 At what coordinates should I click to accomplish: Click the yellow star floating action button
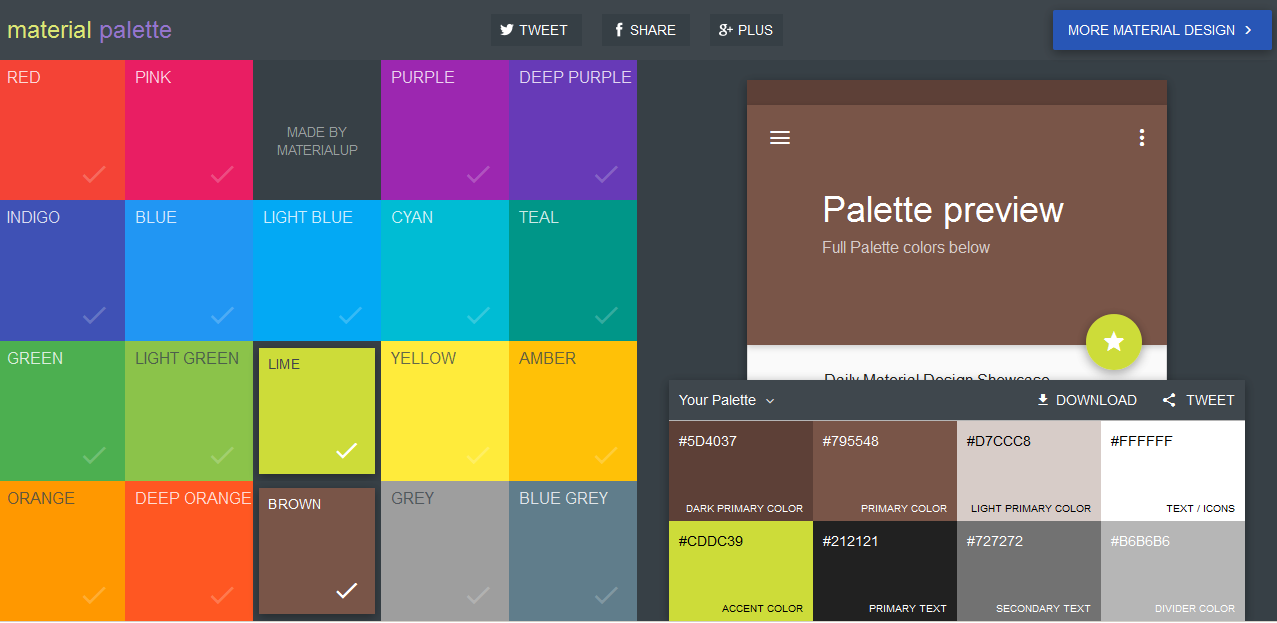(x=1113, y=342)
